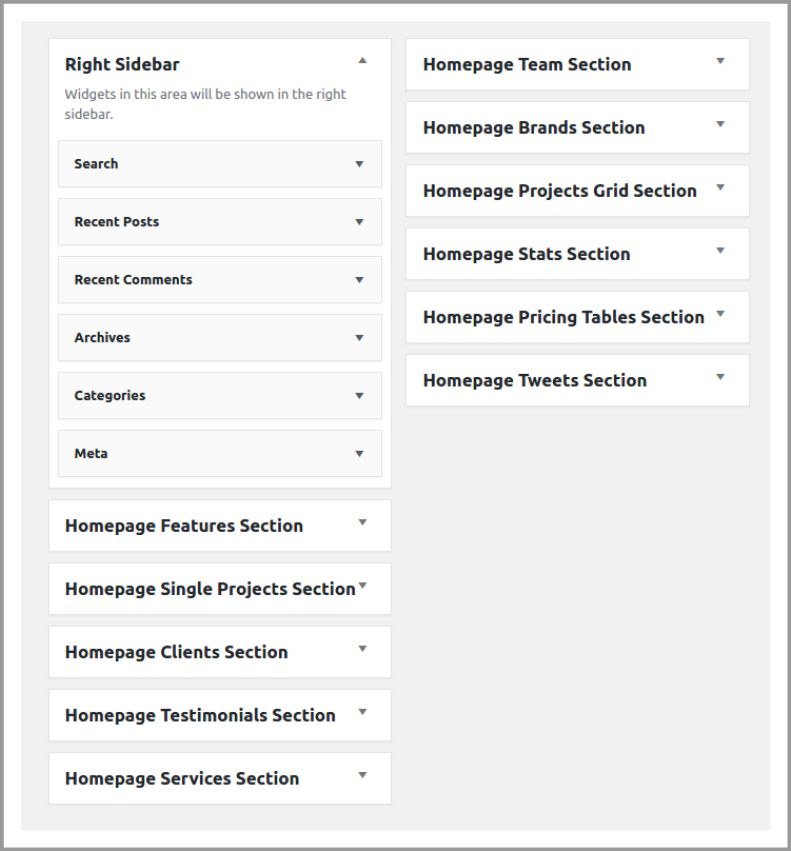Click the Recent Comments widget title
Image resolution: width=791 pixels, height=851 pixels.
click(133, 280)
